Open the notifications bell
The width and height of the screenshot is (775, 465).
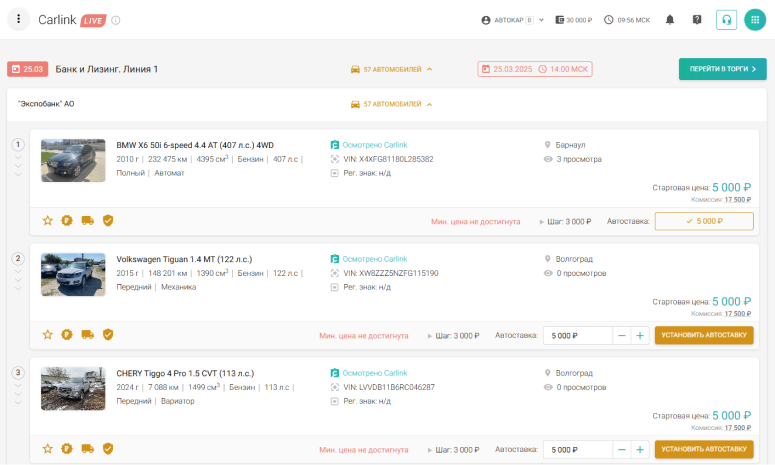click(x=670, y=20)
